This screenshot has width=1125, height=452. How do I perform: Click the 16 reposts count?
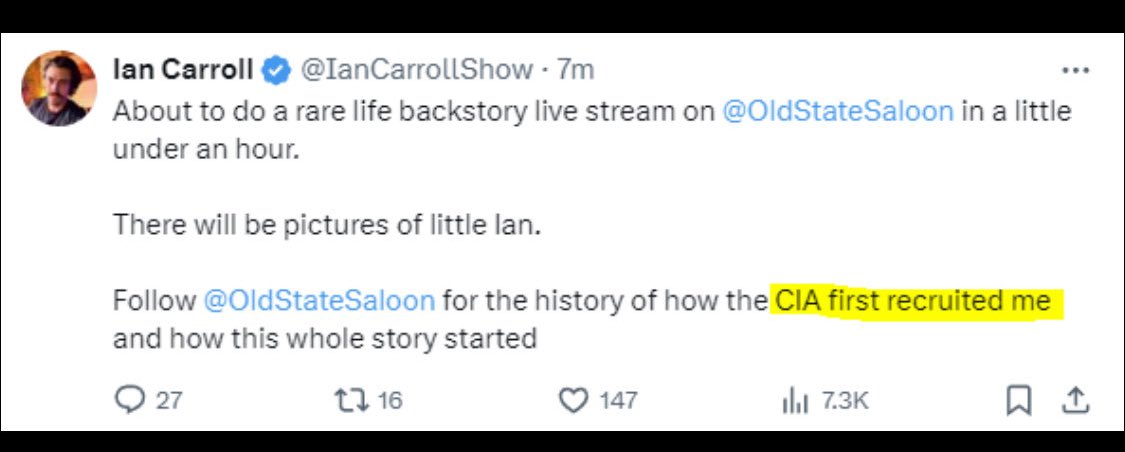[x=390, y=401]
